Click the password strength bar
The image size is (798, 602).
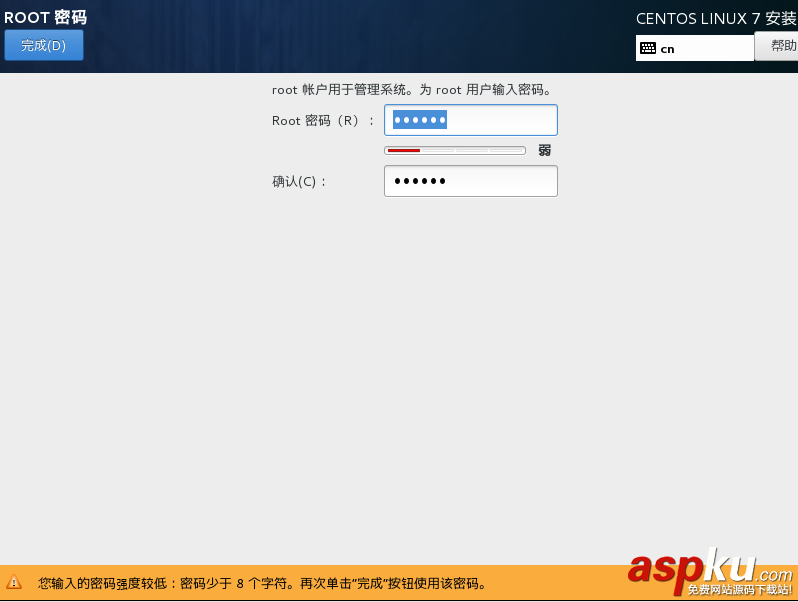click(455, 150)
